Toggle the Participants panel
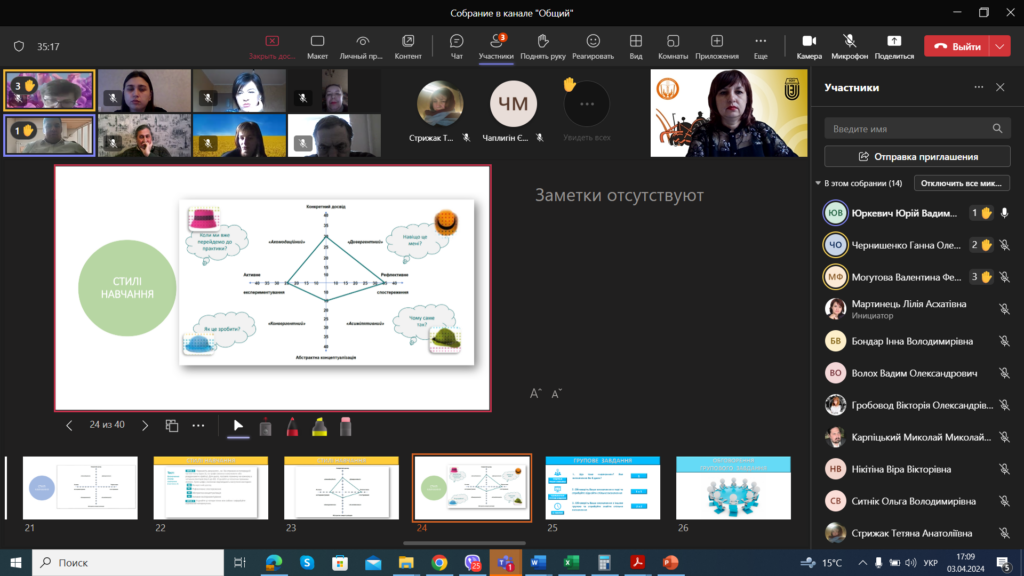 pos(496,46)
